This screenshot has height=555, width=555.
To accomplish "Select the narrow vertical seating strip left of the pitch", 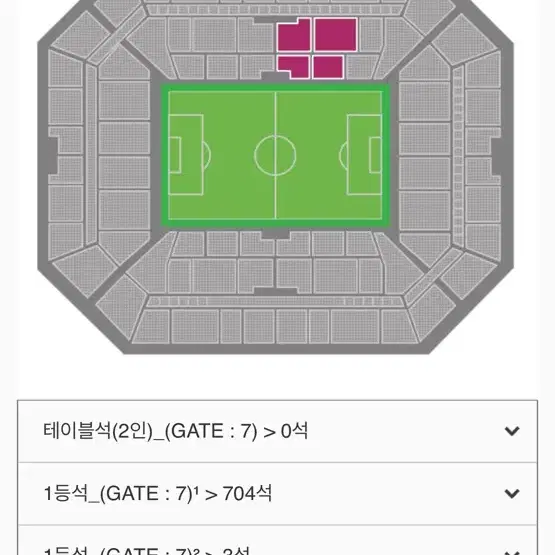I will (91, 154).
